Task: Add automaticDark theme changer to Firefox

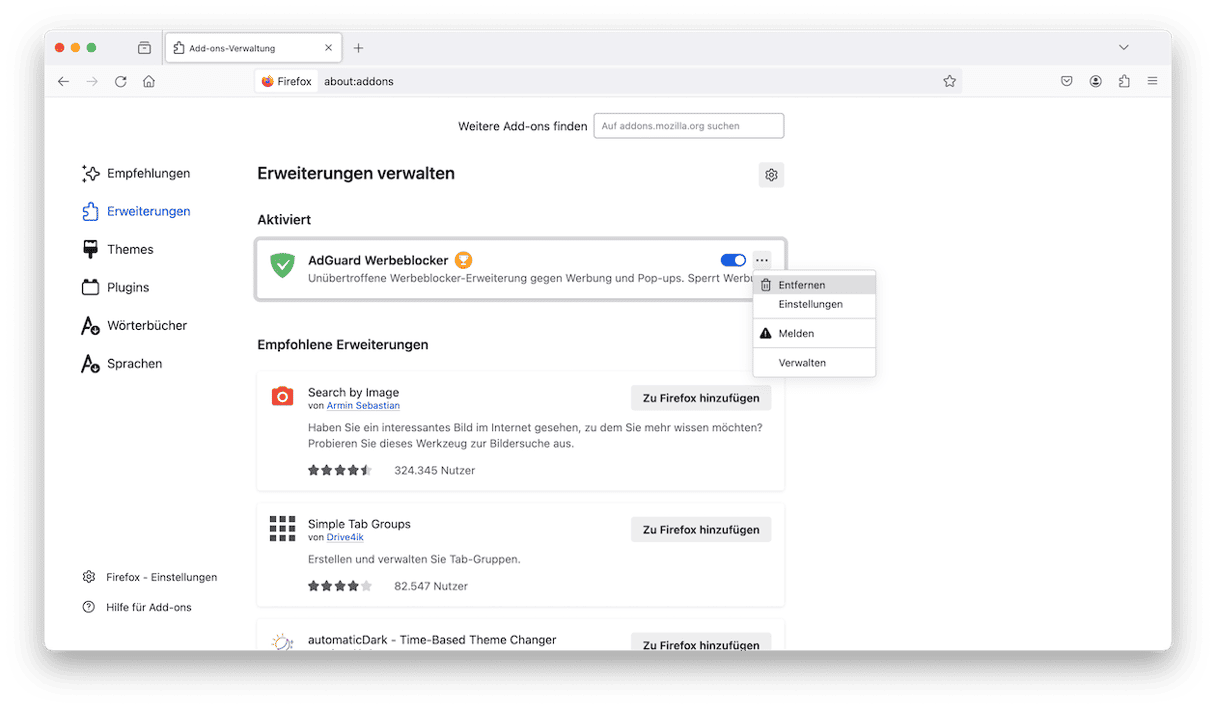Action: click(x=701, y=644)
